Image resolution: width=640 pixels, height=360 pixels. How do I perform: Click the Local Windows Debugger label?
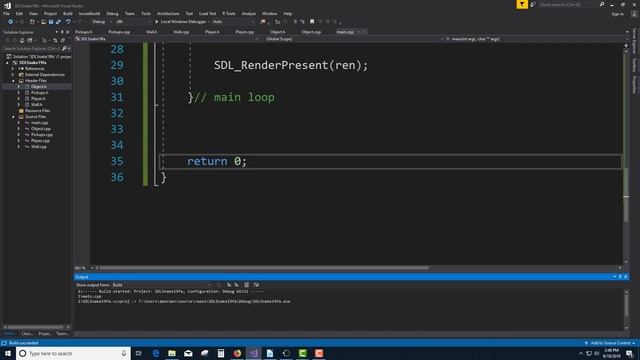pyautogui.click(x=183, y=22)
